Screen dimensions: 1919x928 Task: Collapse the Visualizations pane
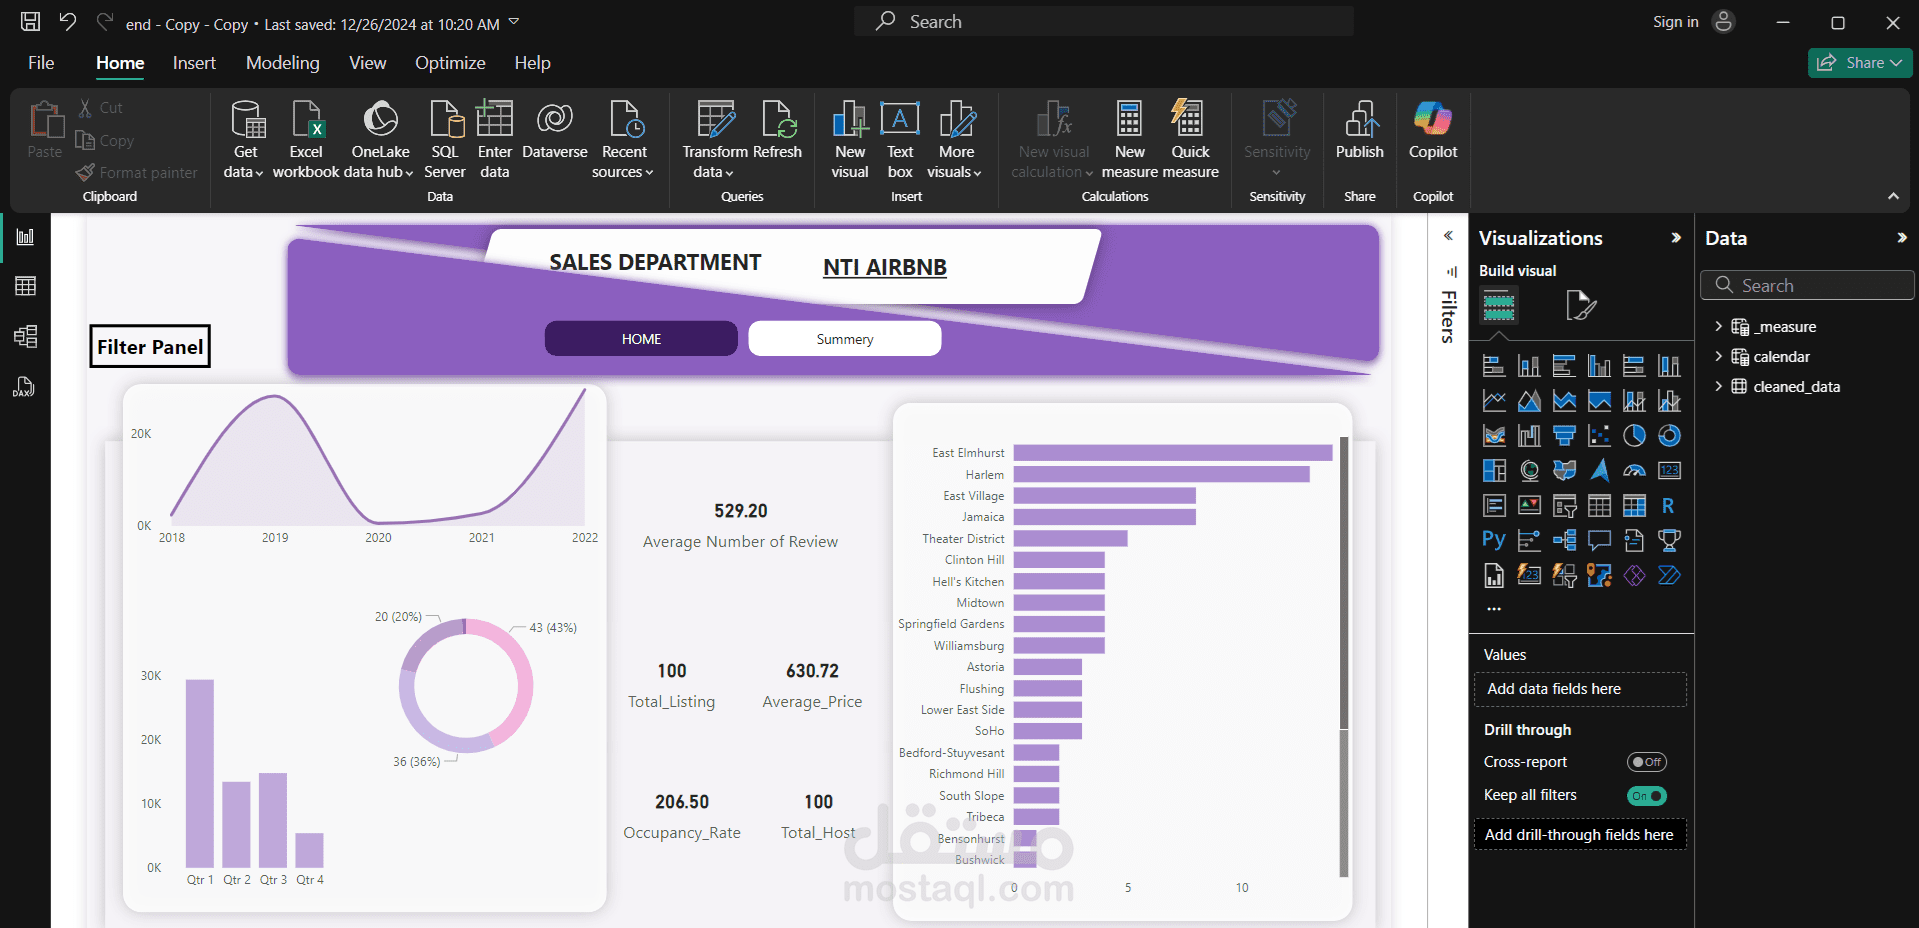tap(1676, 238)
